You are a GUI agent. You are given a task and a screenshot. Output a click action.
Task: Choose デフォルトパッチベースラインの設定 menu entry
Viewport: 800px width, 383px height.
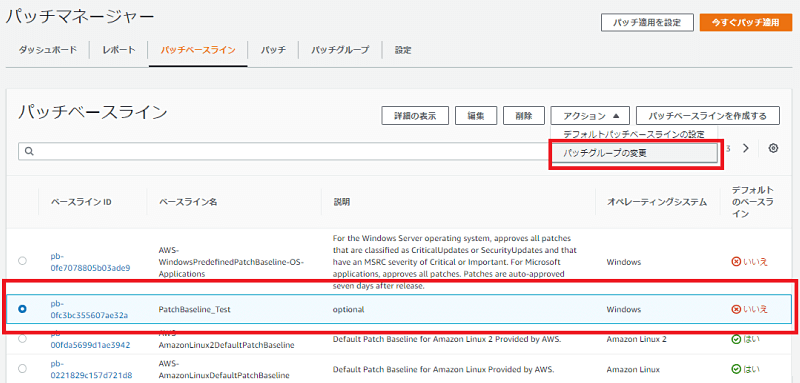[634, 135]
